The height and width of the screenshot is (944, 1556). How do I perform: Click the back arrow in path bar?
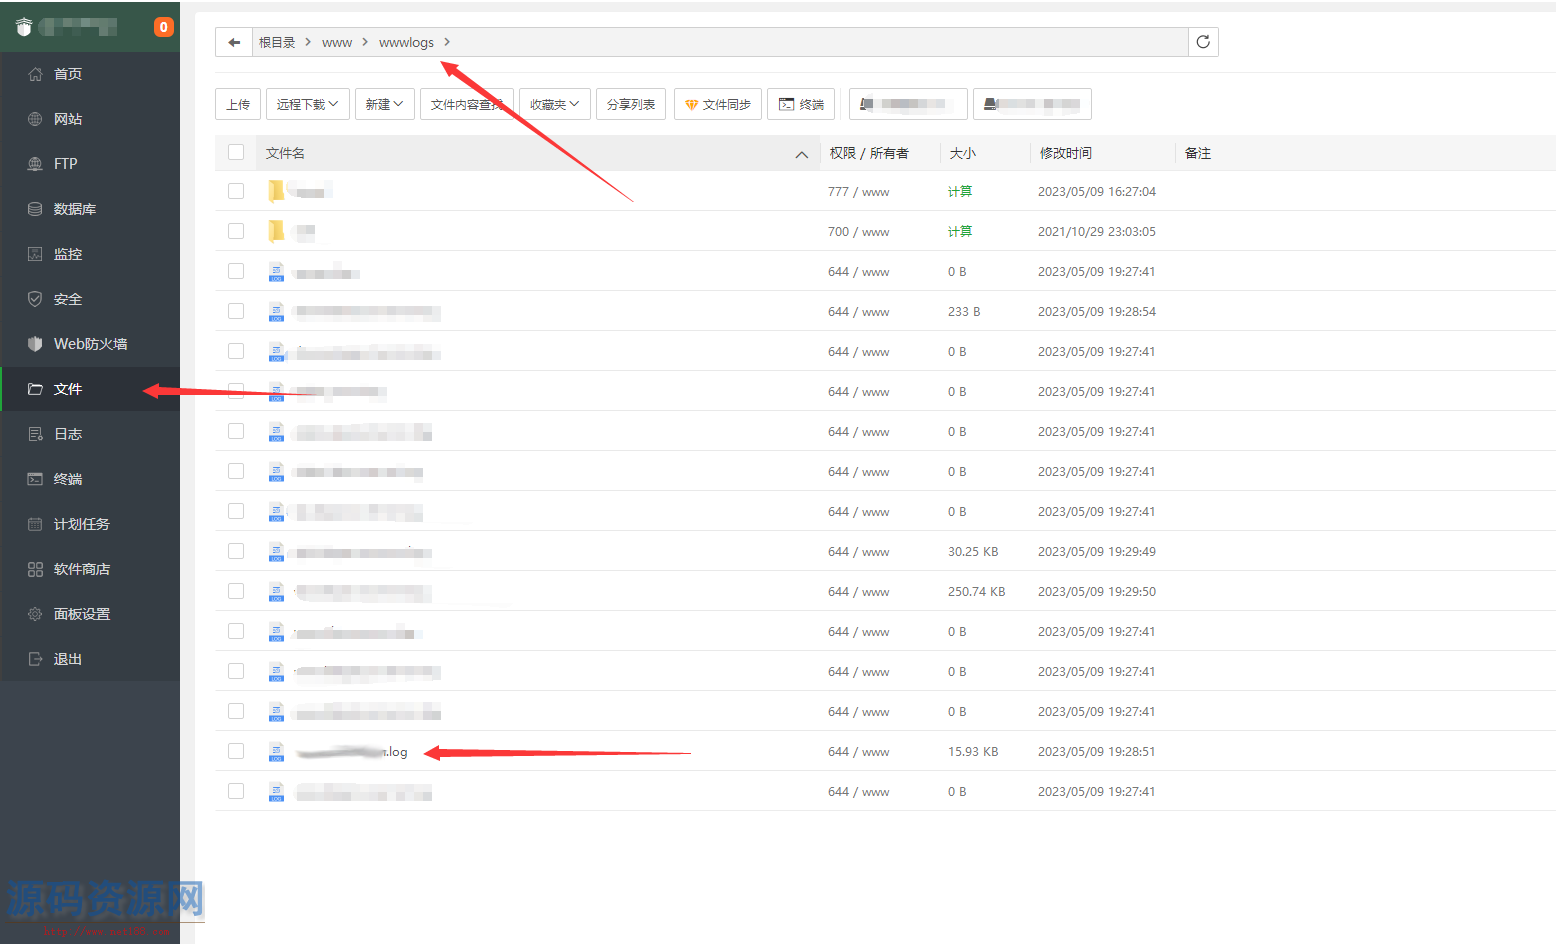(234, 42)
